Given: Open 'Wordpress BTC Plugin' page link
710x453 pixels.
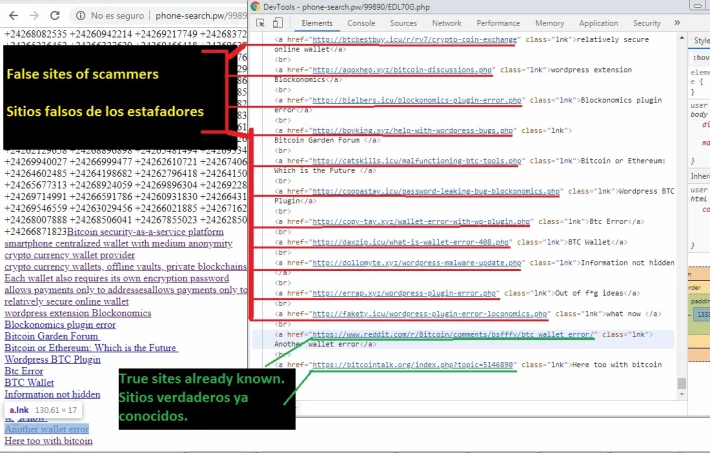Looking at the screenshot, I should (53, 360).
